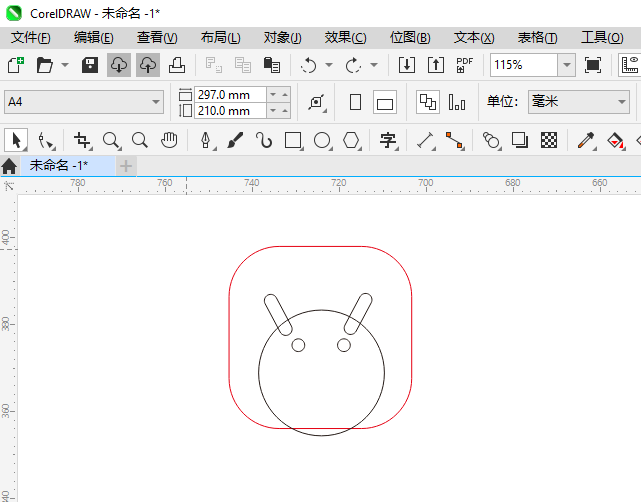Open the 表格(T) menu
Viewport: 641px width, 502px height.
click(x=537, y=38)
